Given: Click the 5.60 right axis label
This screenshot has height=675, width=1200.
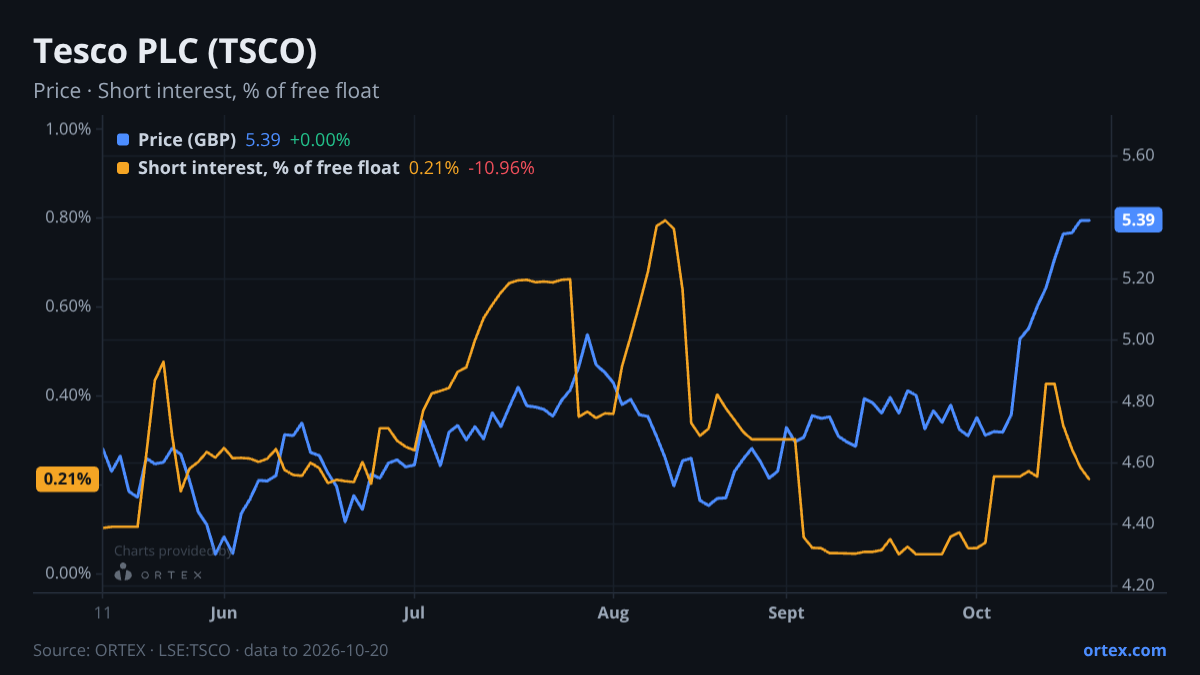Looking at the screenshot, I should tap(1139, 156).
